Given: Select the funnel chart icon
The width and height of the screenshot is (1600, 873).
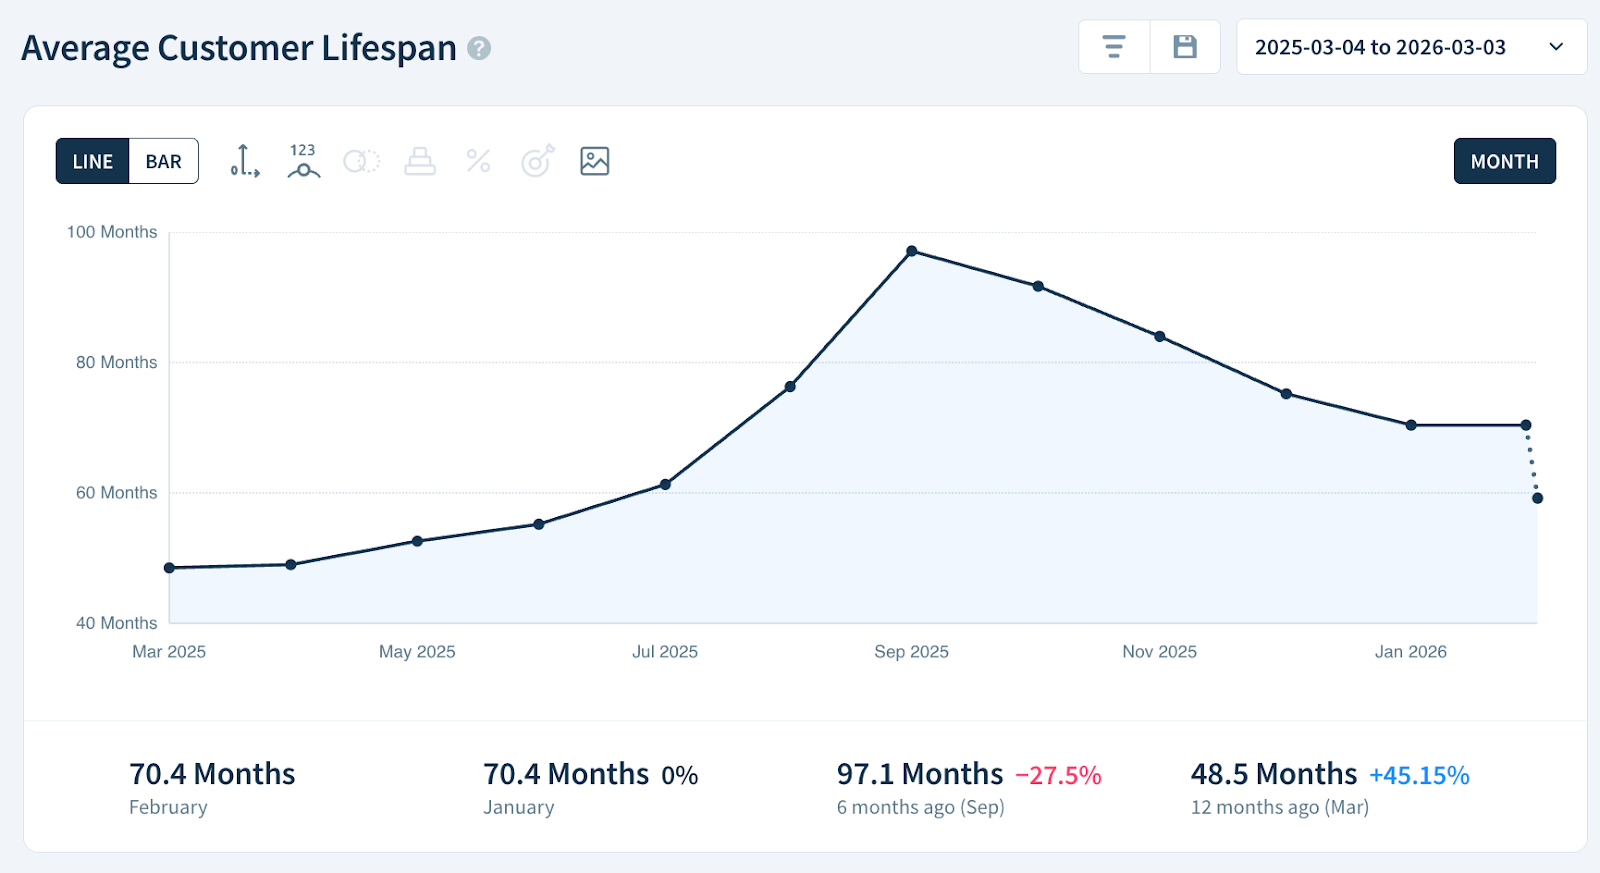Looking at the screenshot, I should tap(419, 161).
